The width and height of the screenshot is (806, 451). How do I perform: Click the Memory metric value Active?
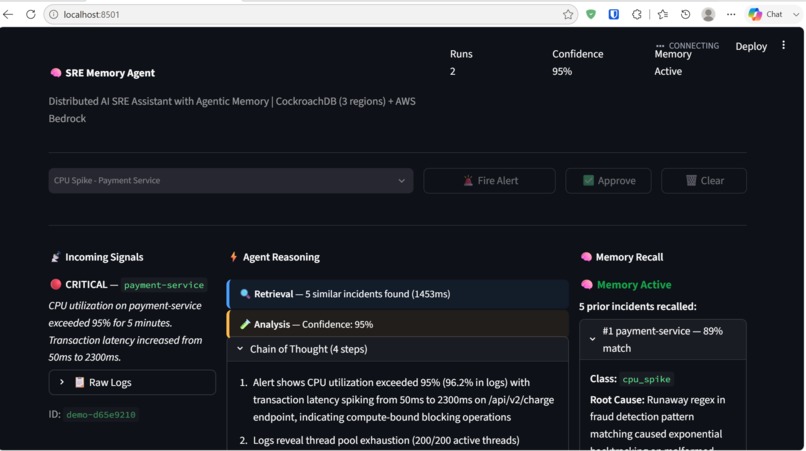point(668,71)
